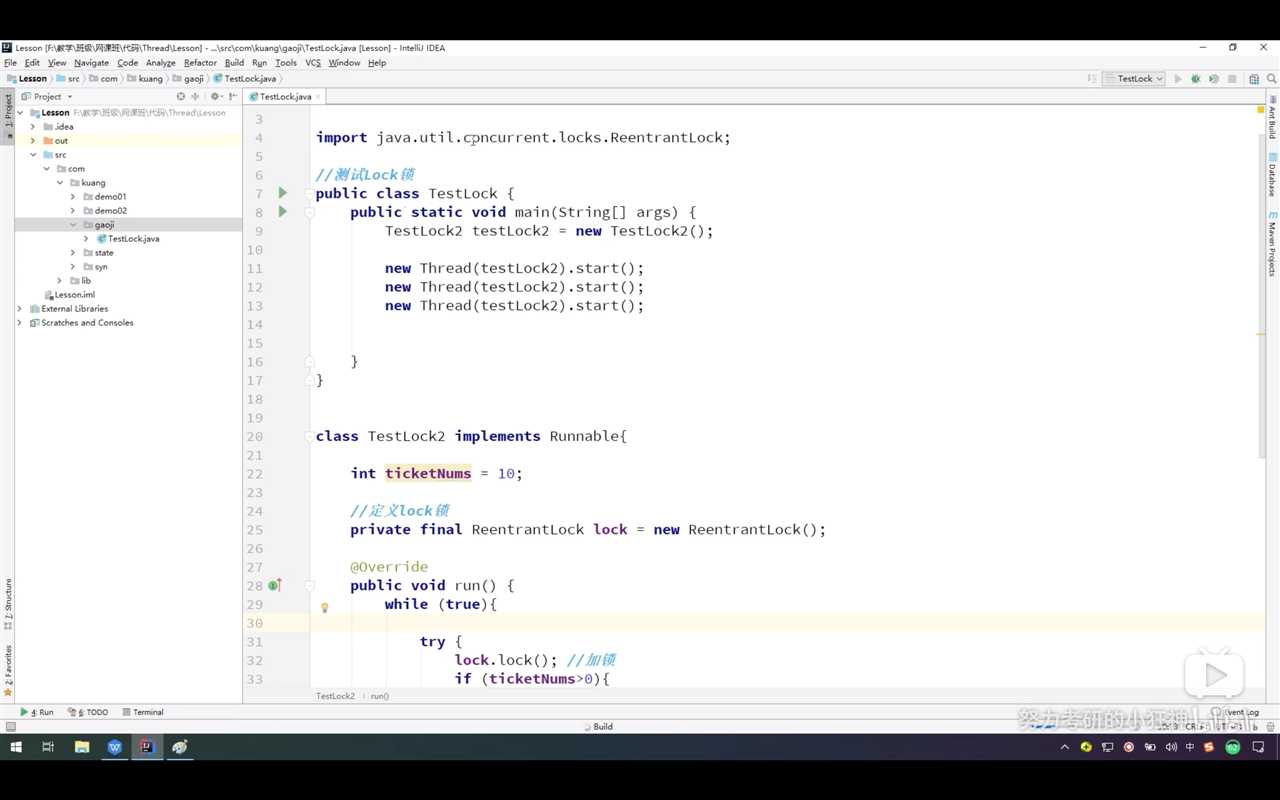Open the Run tool window tab
1280x800 pixels.
pyautogui.click(x=37, y=712)
